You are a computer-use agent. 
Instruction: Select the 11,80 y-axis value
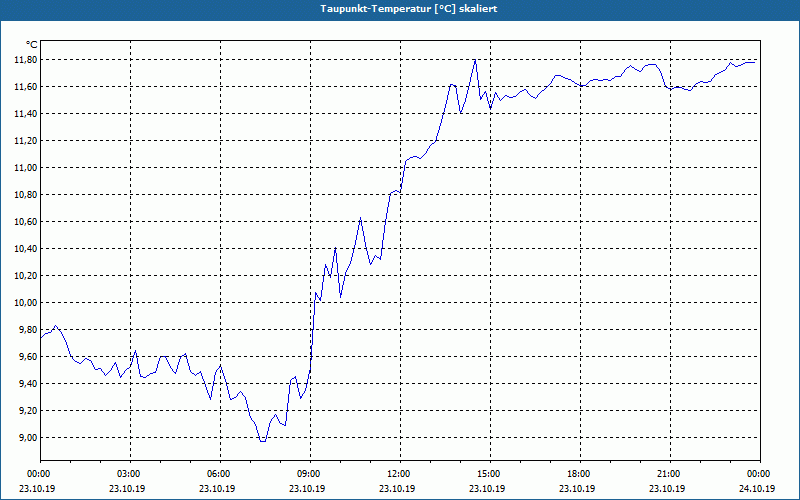pos(26,60)
